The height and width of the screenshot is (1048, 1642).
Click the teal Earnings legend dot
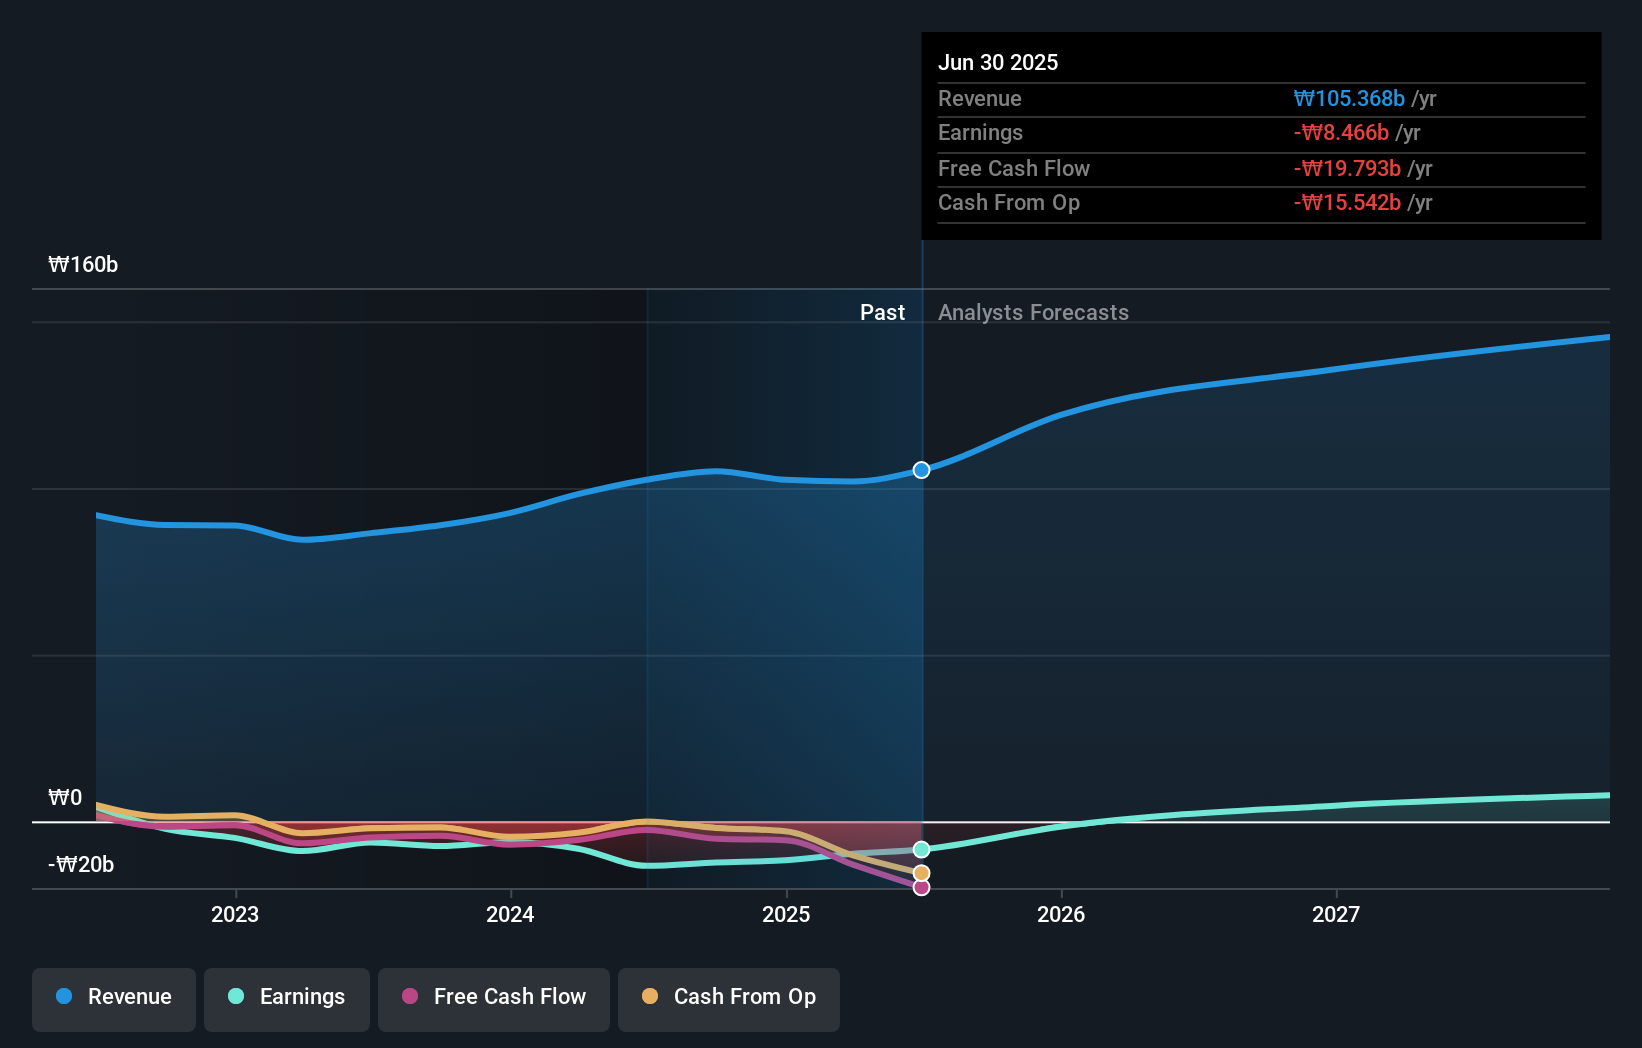point(236,997)
